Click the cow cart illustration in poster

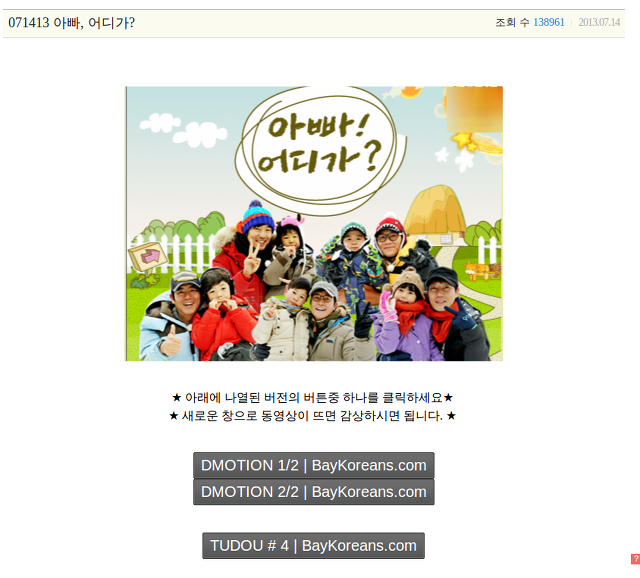482,271
